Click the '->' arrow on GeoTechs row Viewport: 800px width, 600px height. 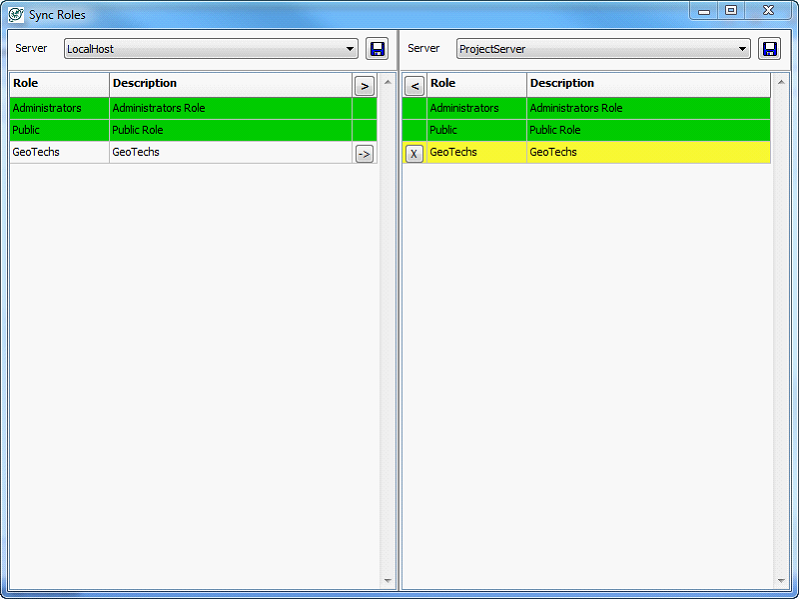click(x=364, y=153)
